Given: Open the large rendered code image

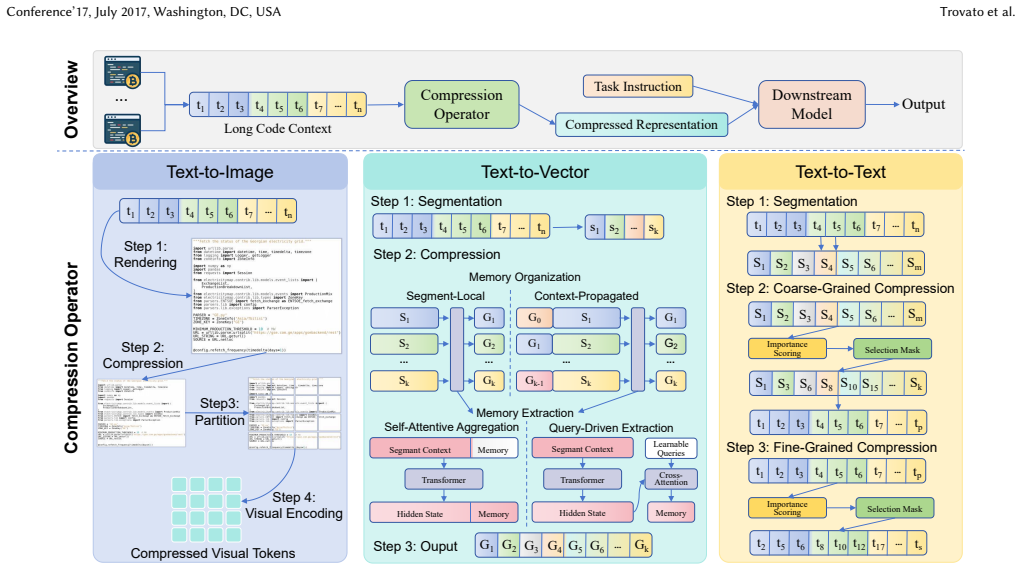Looking at the screenshot, I should coord(266,296).
